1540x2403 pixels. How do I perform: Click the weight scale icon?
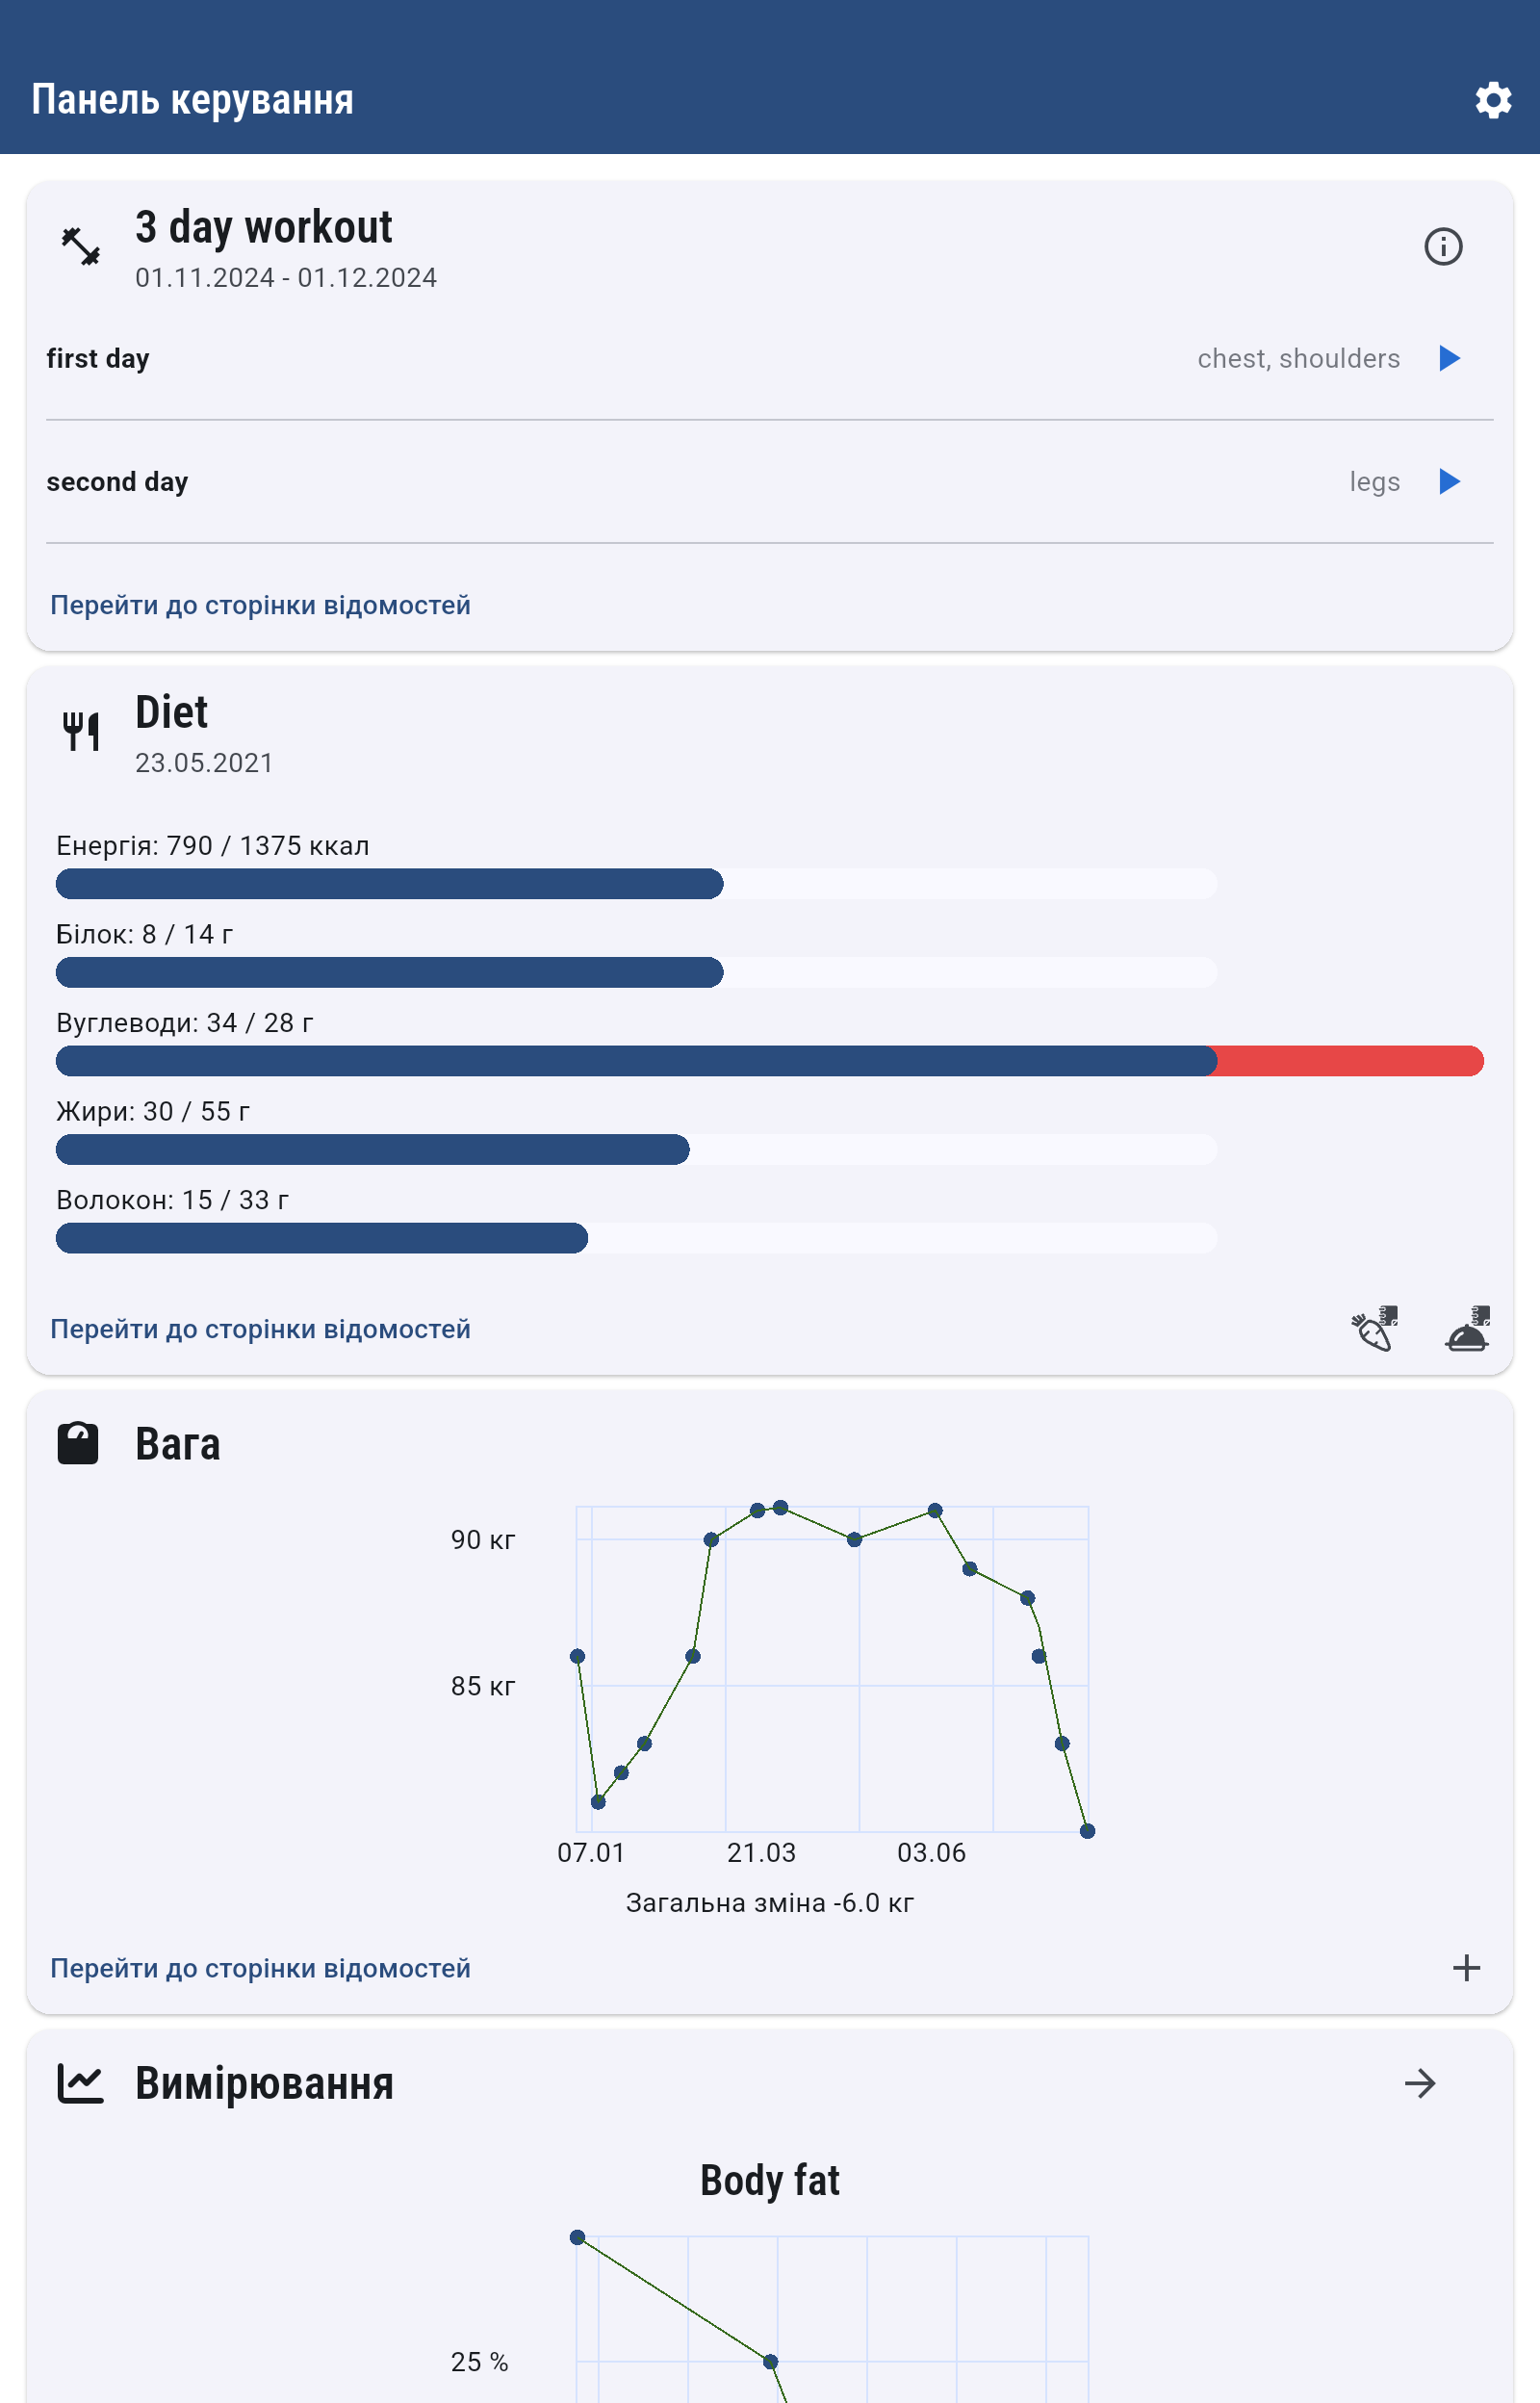tap(78, 1443)
